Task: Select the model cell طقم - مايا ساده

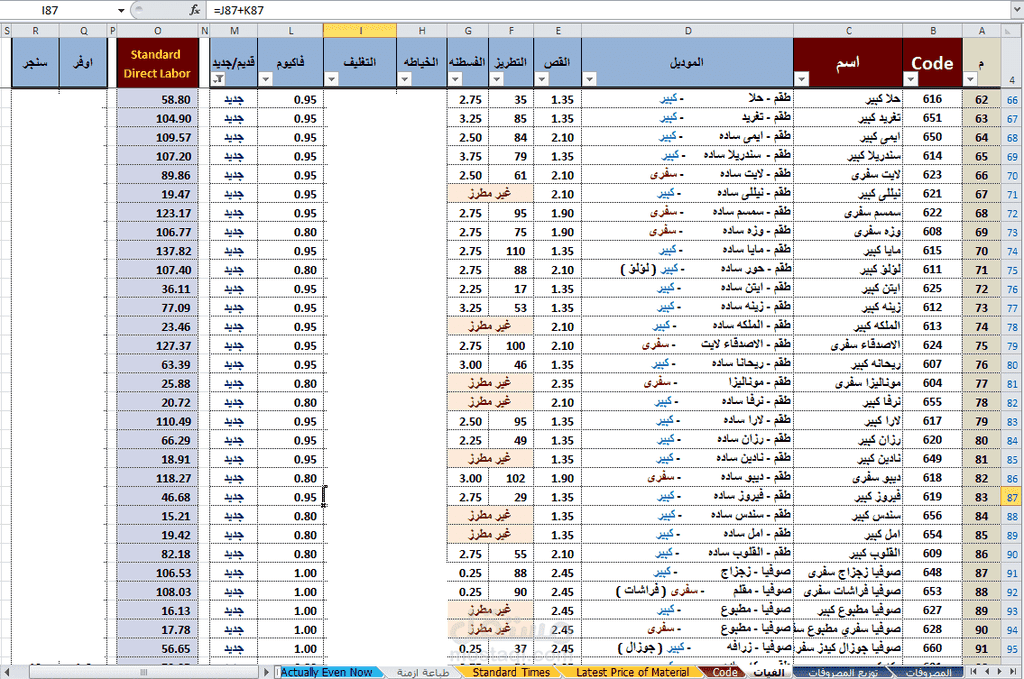Action: 688,251
